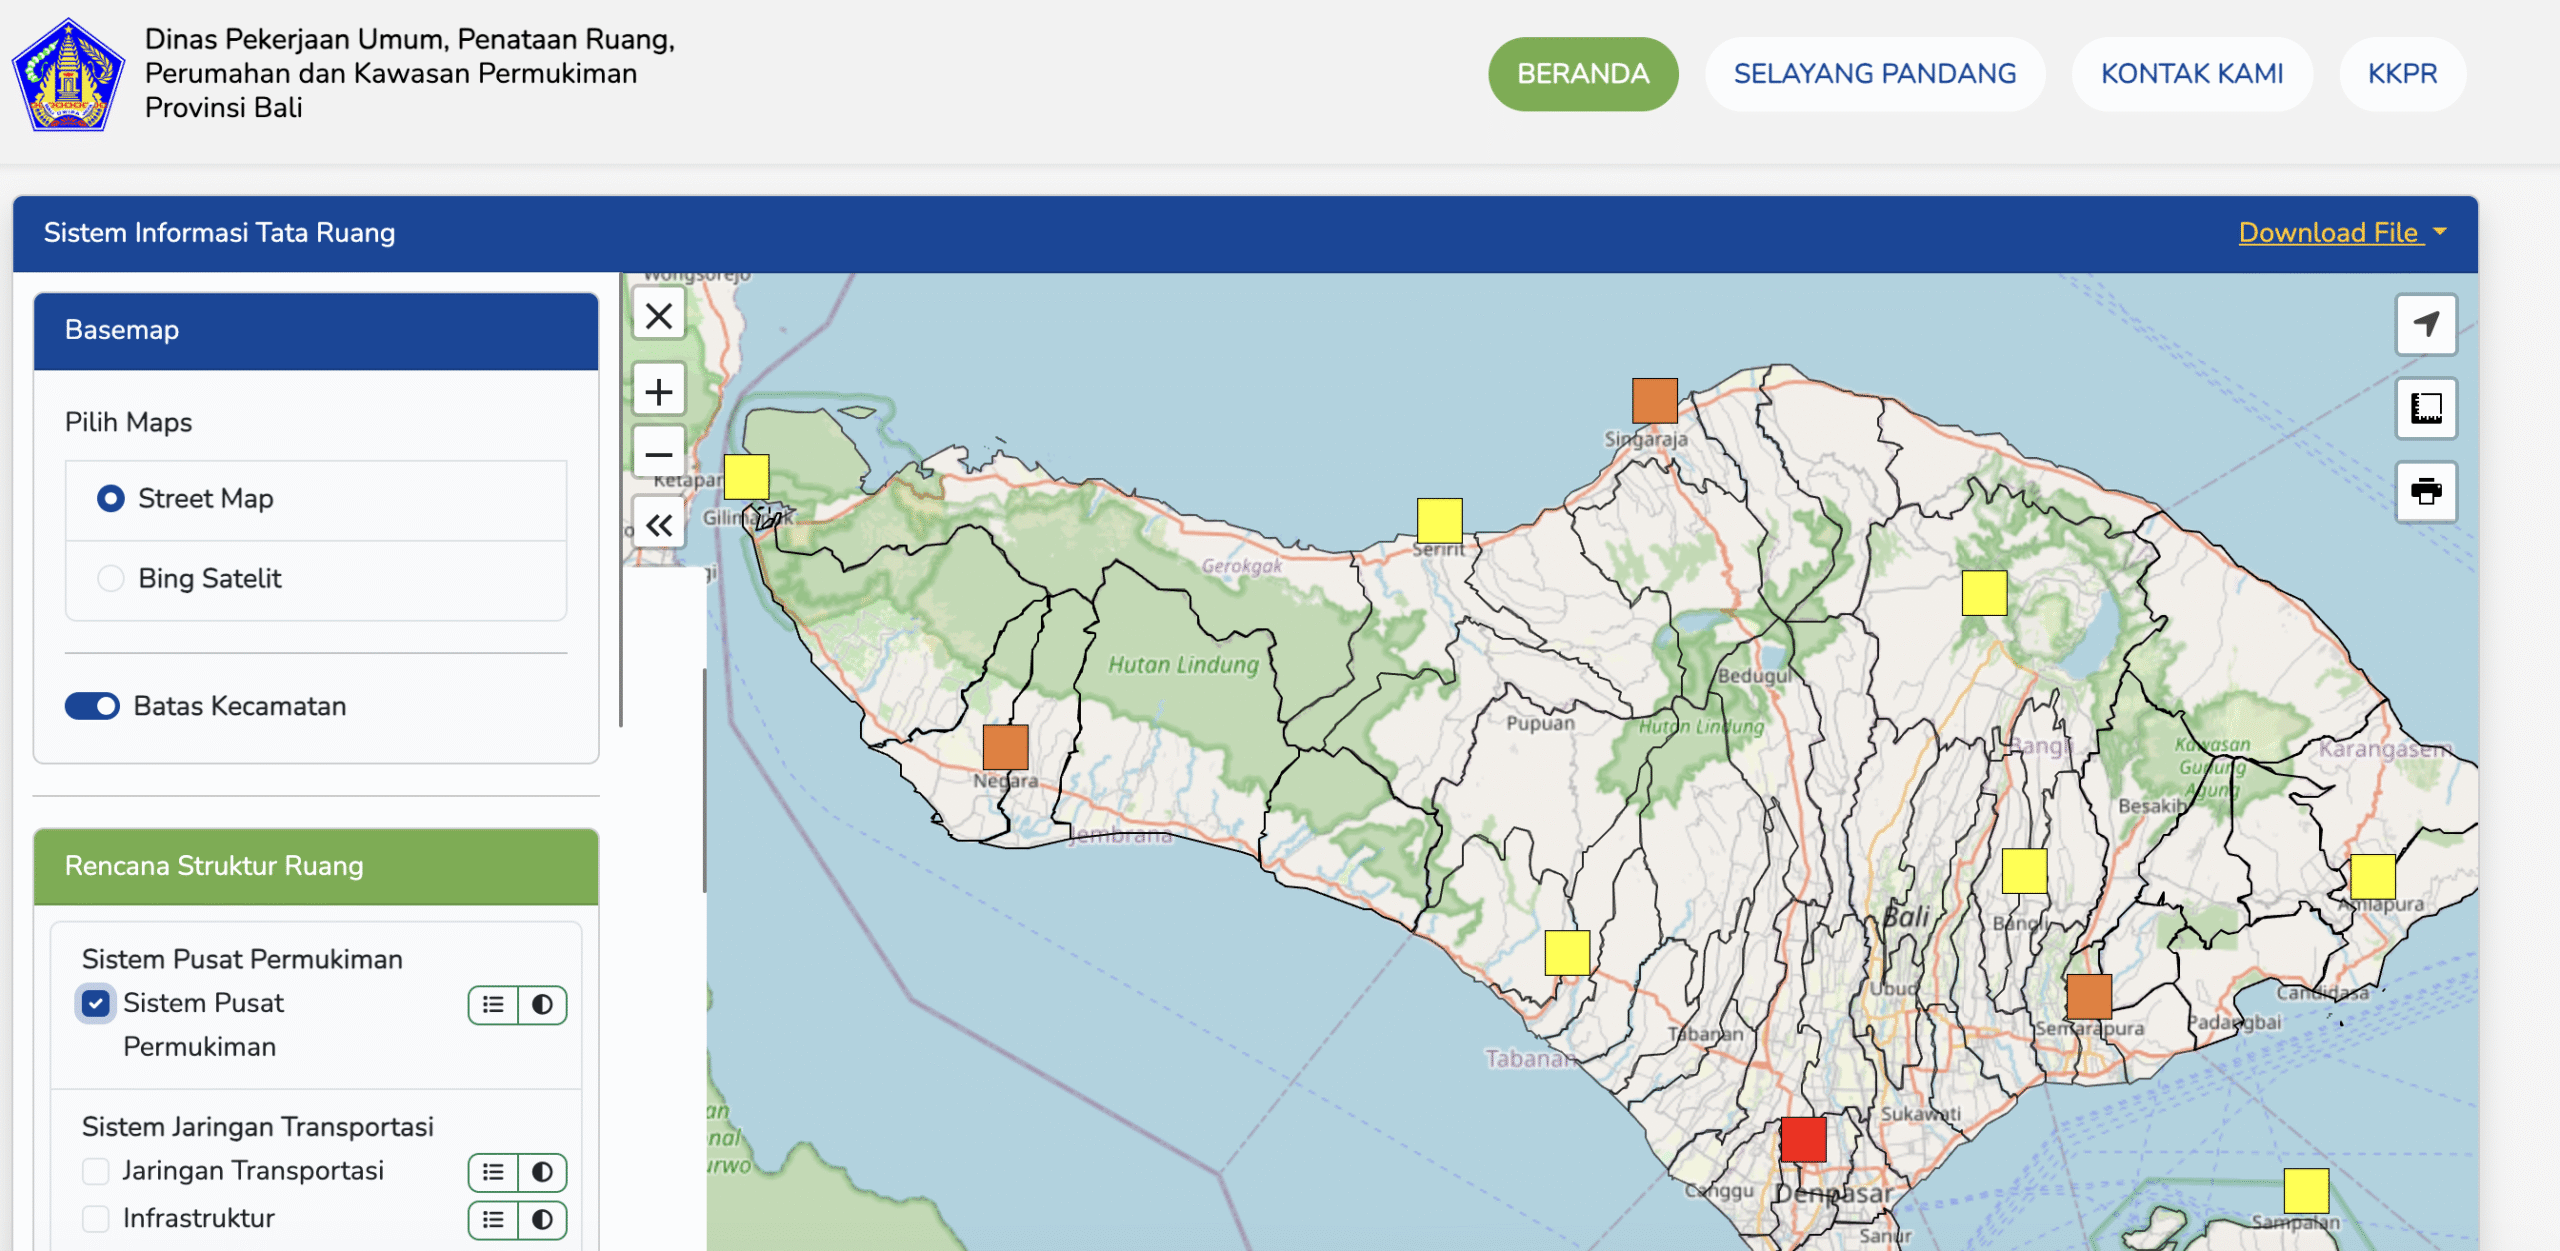This screenshot has height=1251, width=2560.
Task: Select the Bing Satelit radio option
Action: [x=111, y=578]
